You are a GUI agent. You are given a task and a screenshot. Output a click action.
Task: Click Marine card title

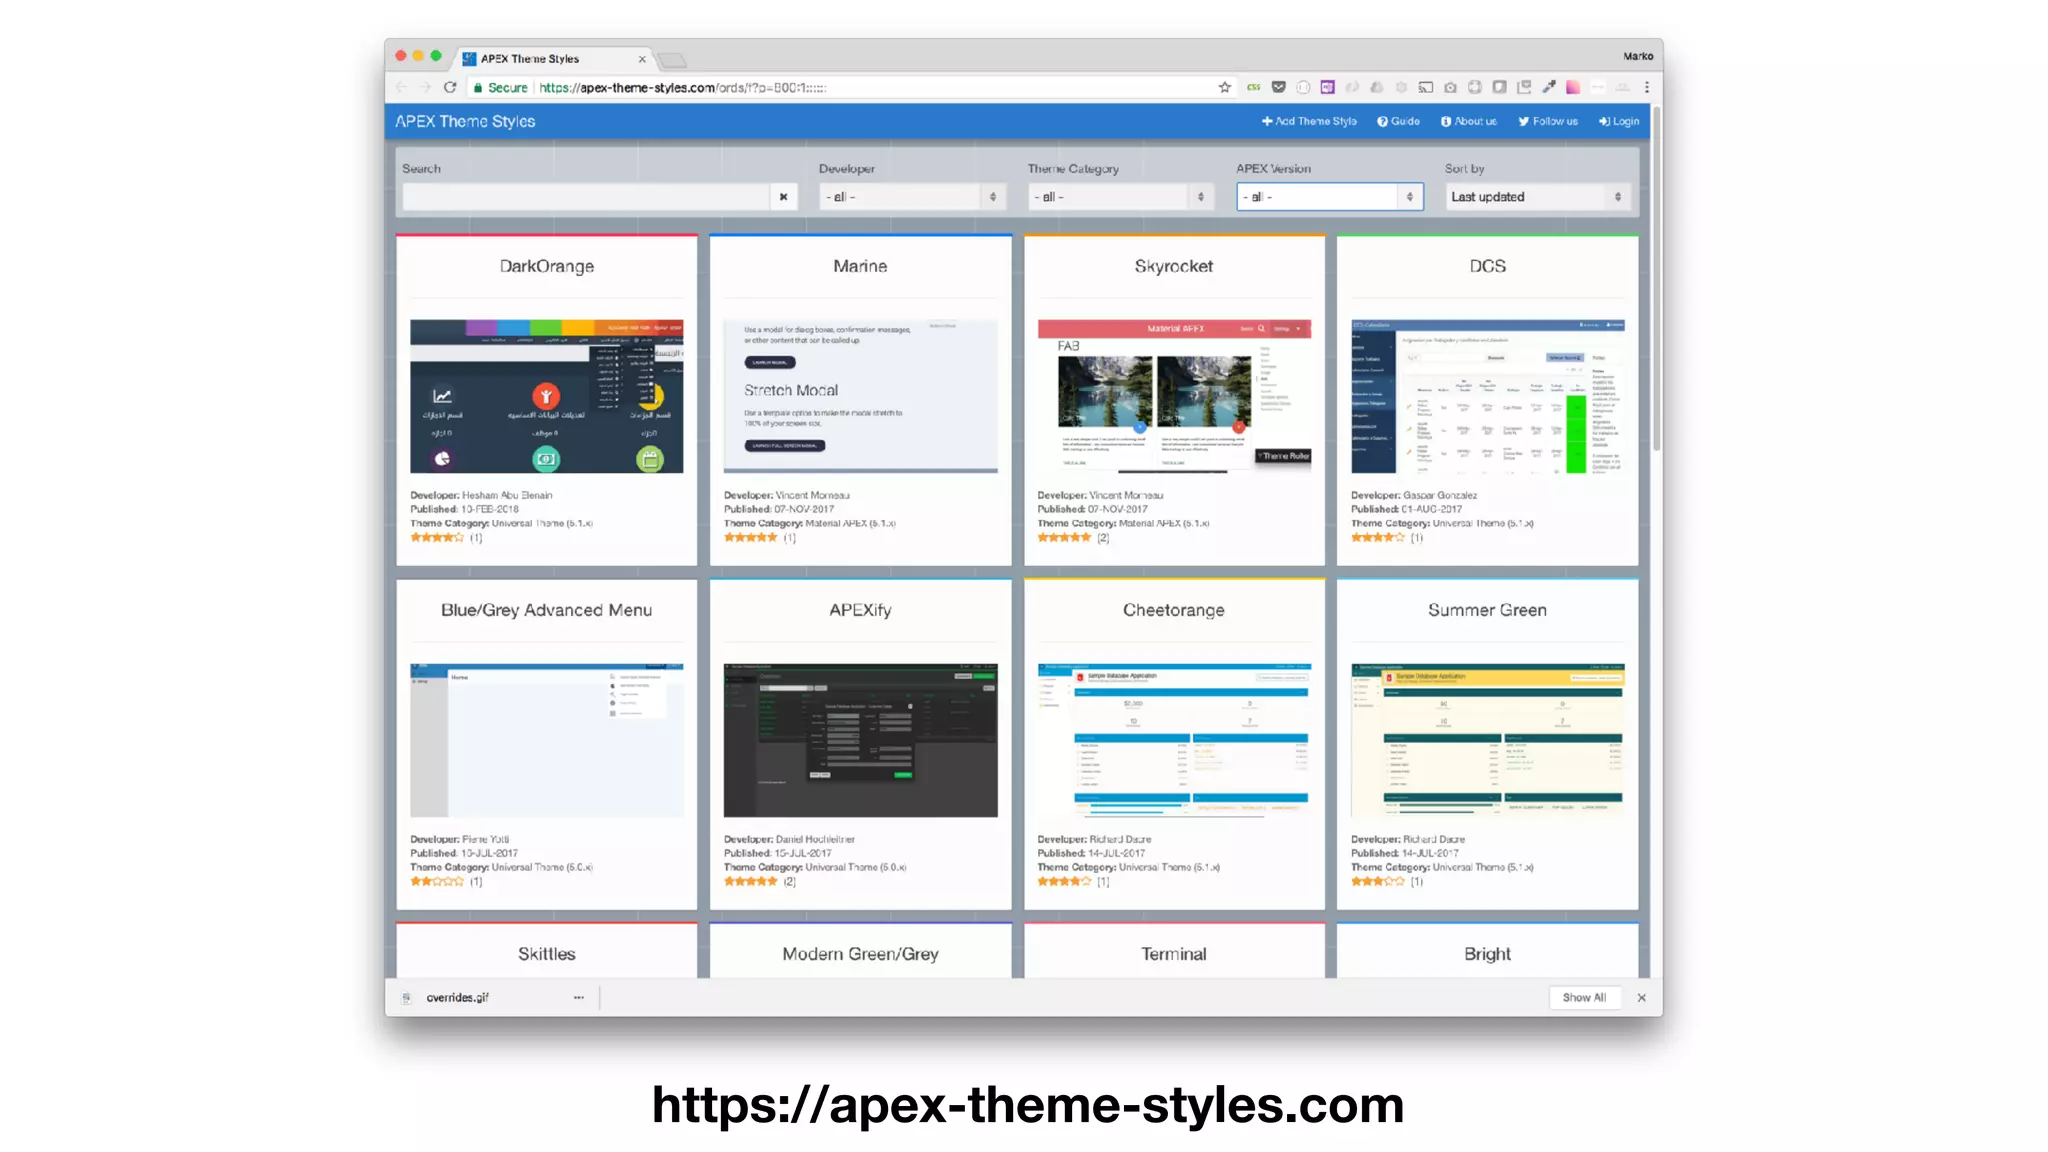[860, 266]
